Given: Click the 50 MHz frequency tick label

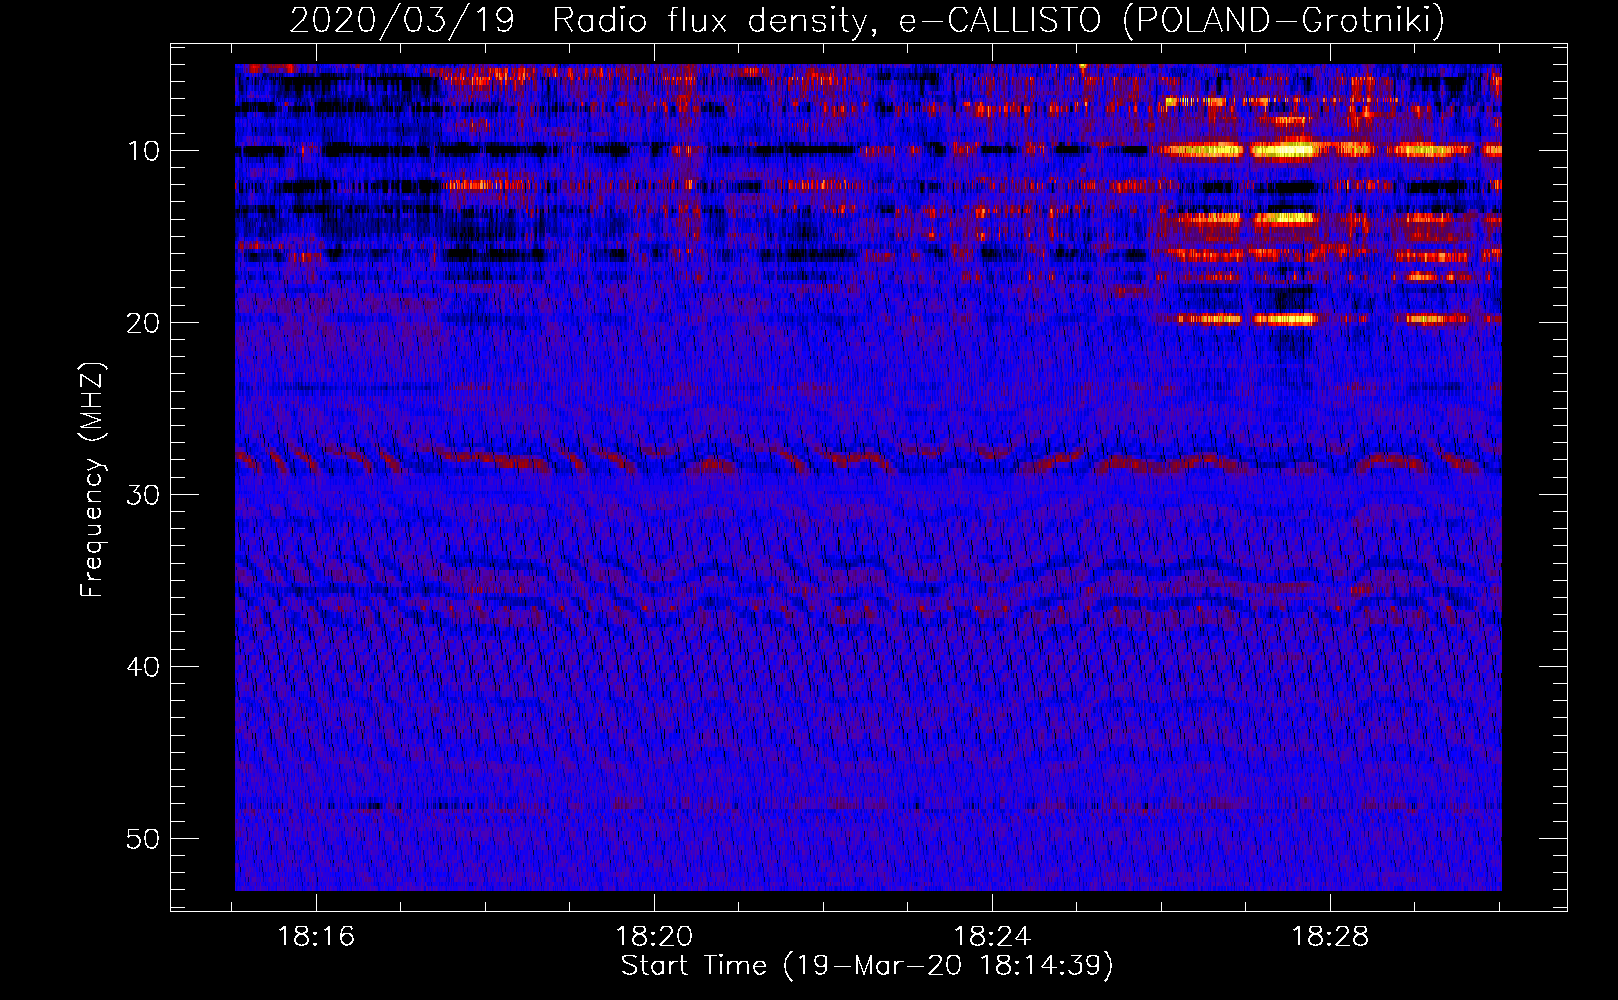Looking at the screenshot, I should [x=144, y=839].
